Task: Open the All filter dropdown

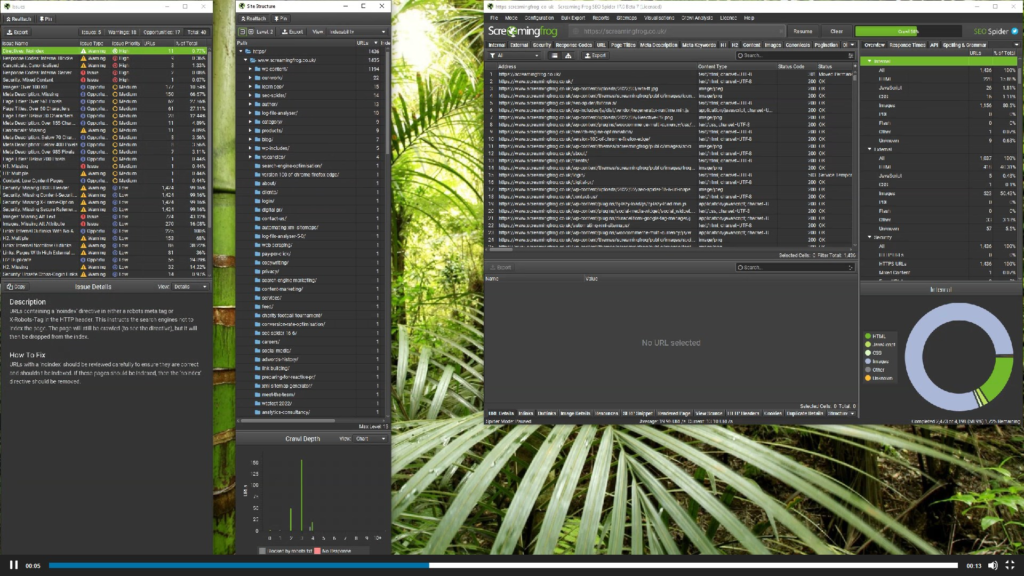Action: (x=515, y=56)
